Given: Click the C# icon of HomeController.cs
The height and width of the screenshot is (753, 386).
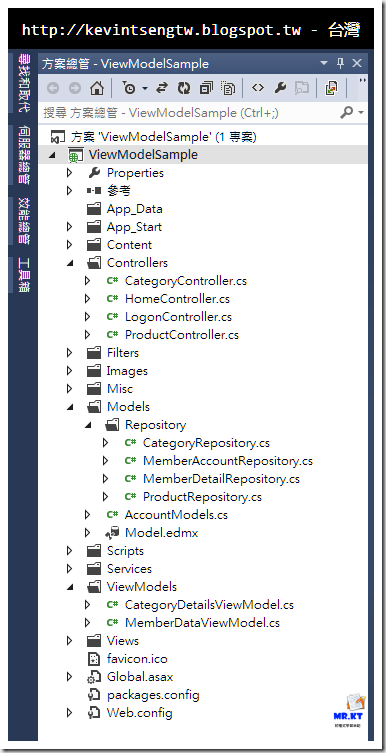Looking at the screenshot, I should pyautogui.click(x=113, y=299).
